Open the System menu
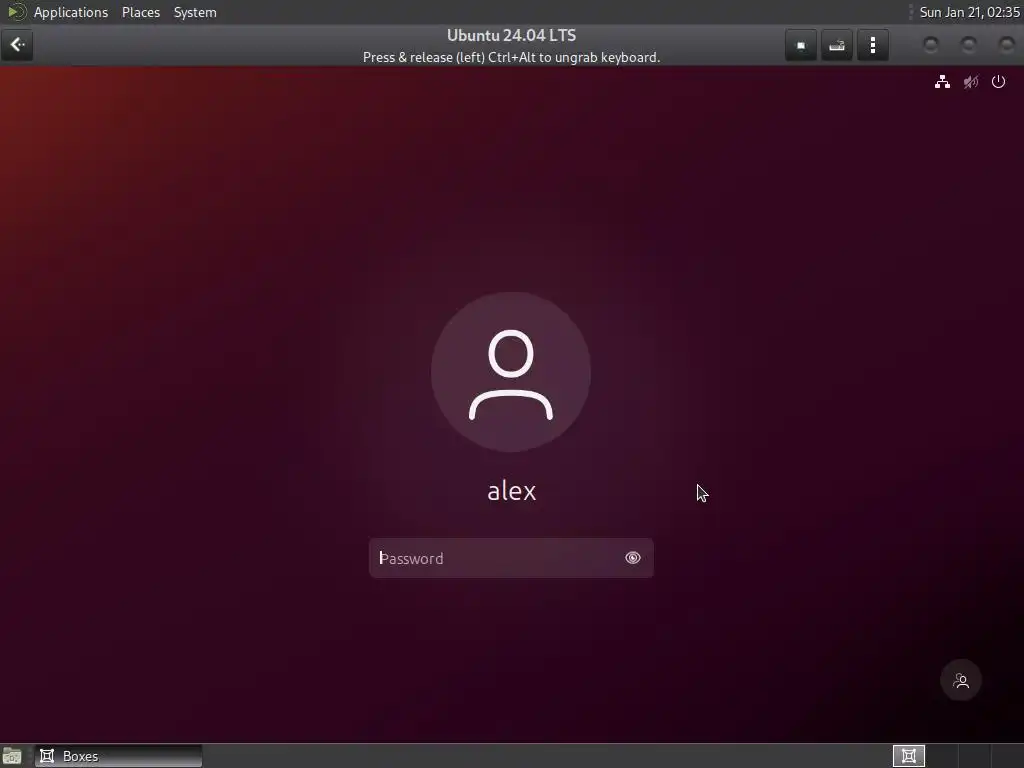This screenshot has width=1024, height=768. click(195, 12)
